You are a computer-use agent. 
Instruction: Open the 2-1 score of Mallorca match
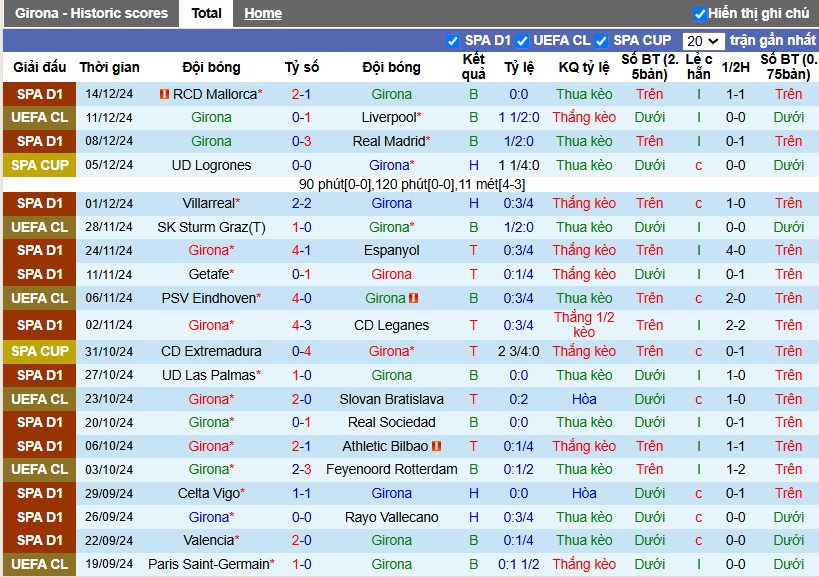point(301,95)
